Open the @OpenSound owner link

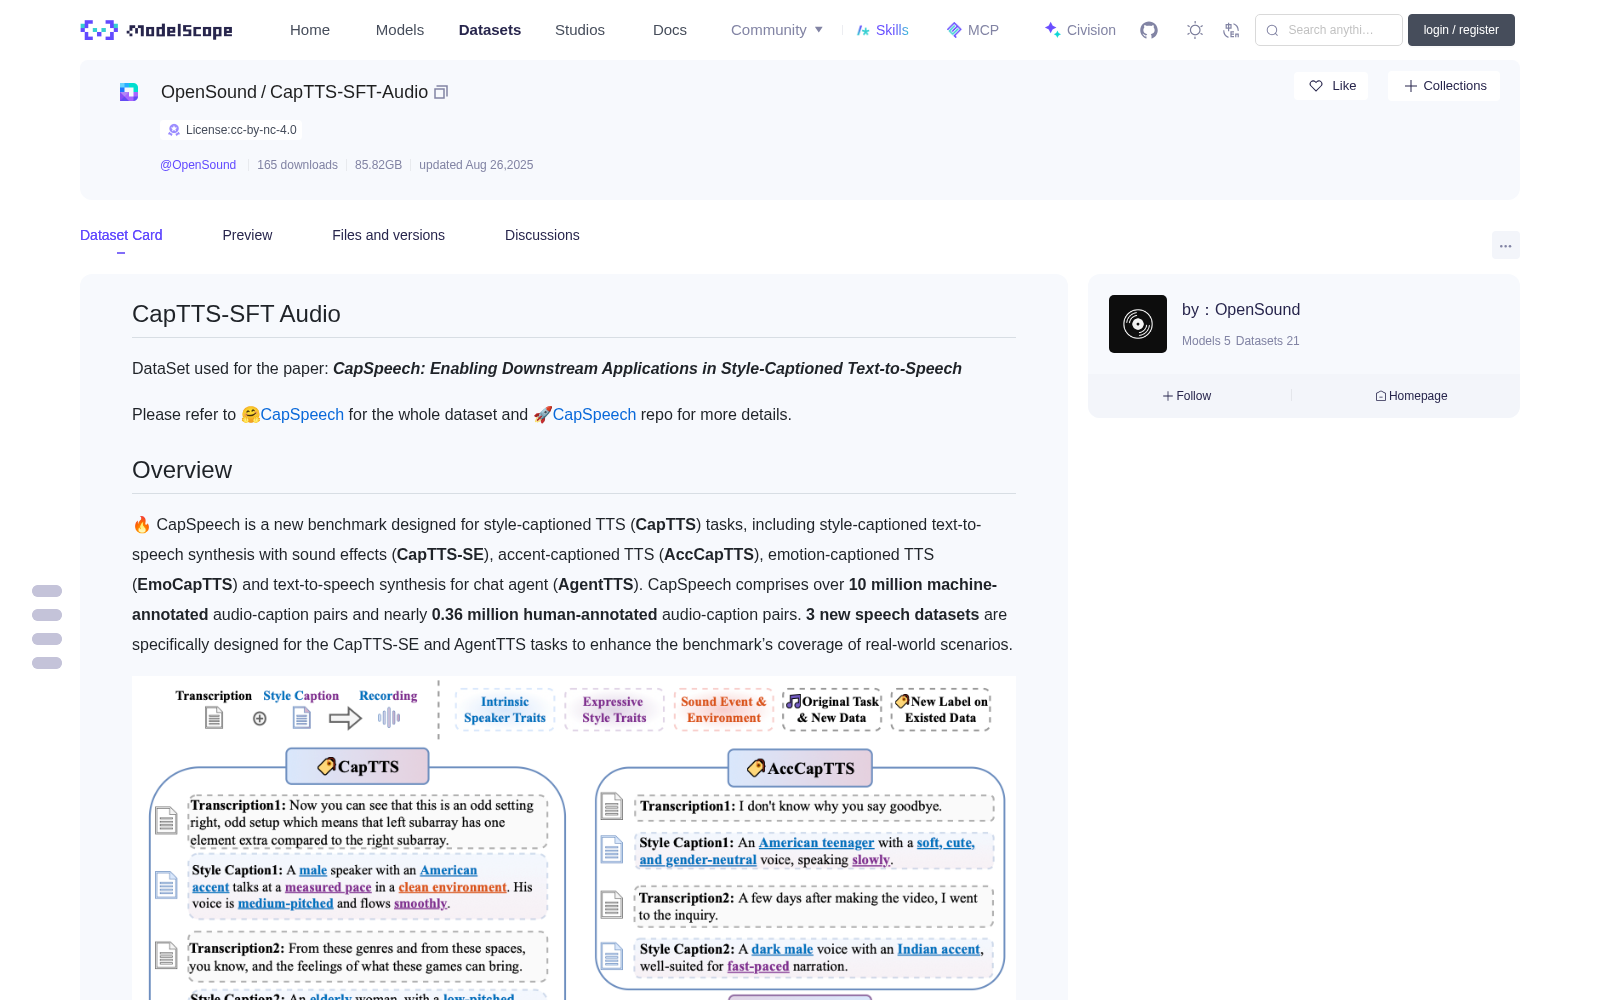point(198,165)
